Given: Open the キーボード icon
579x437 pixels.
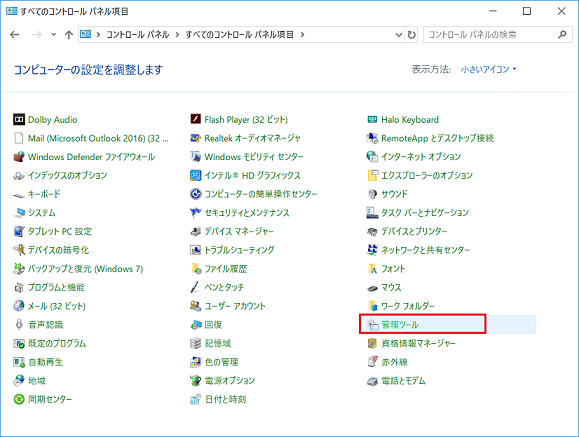Looking at the screenshot, I should (x=19, y=194).
